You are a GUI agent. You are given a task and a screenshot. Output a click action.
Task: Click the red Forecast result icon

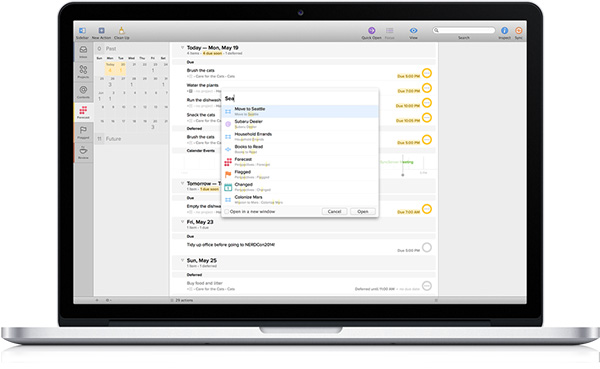pos(228,162)
